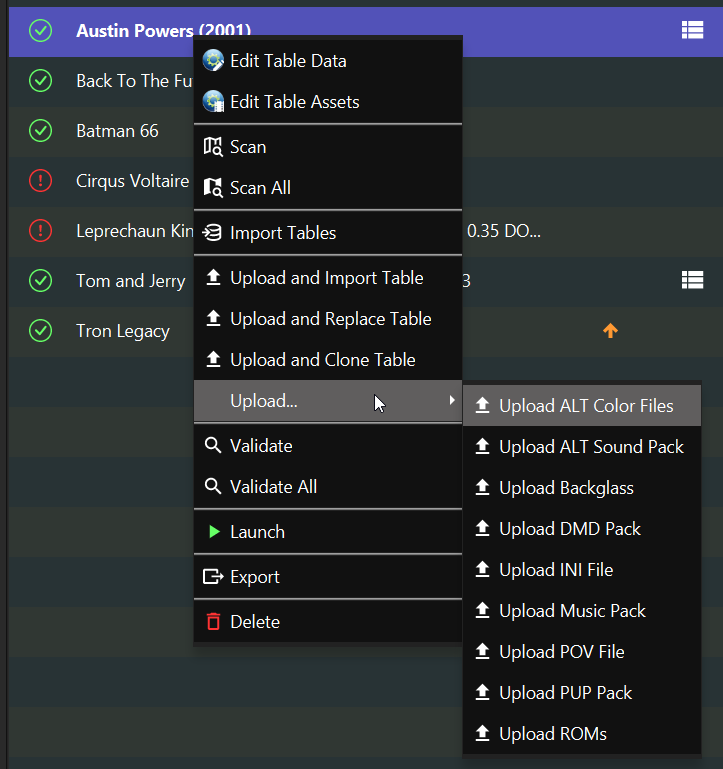The image size is (723, 769).
Task: Select Upload and Replace Table
Action: tap(328, 319)
